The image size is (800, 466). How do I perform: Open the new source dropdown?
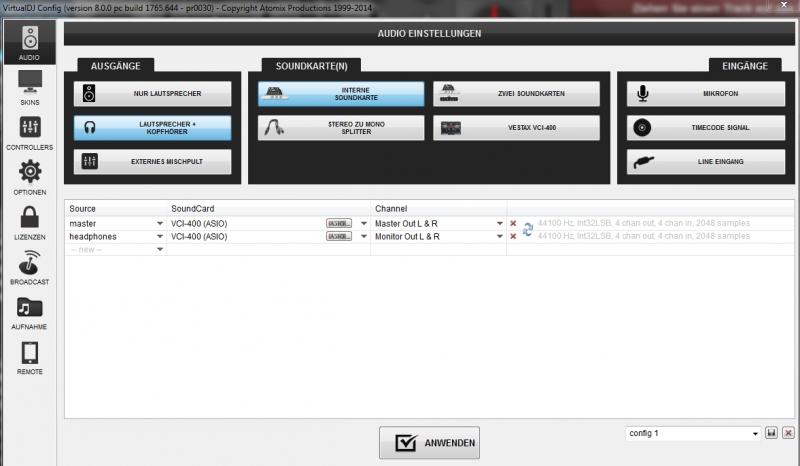pos(160,250)
